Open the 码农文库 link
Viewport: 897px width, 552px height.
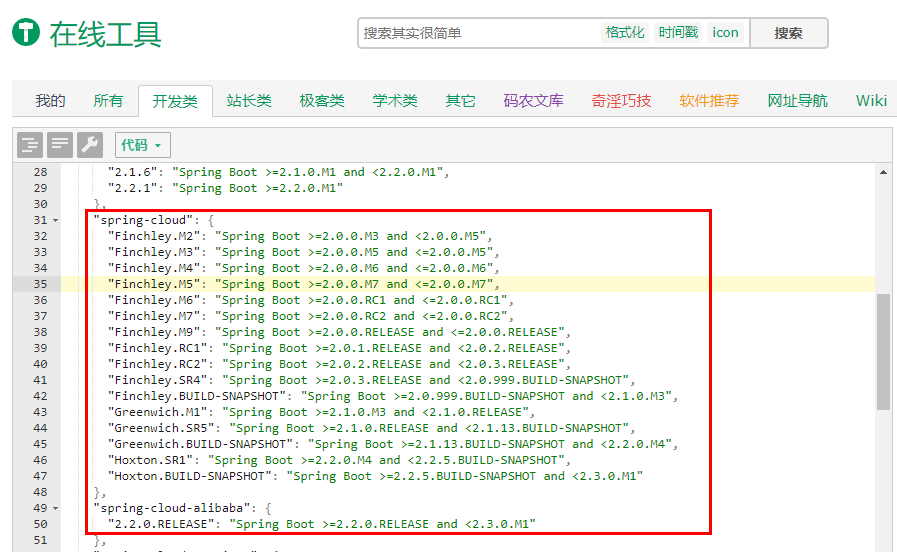[533, 101]
